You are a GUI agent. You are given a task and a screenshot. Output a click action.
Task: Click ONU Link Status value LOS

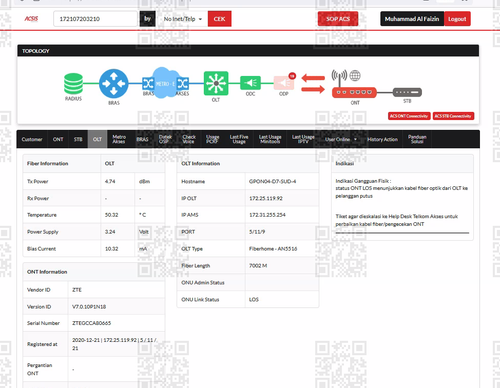[254, 299]
